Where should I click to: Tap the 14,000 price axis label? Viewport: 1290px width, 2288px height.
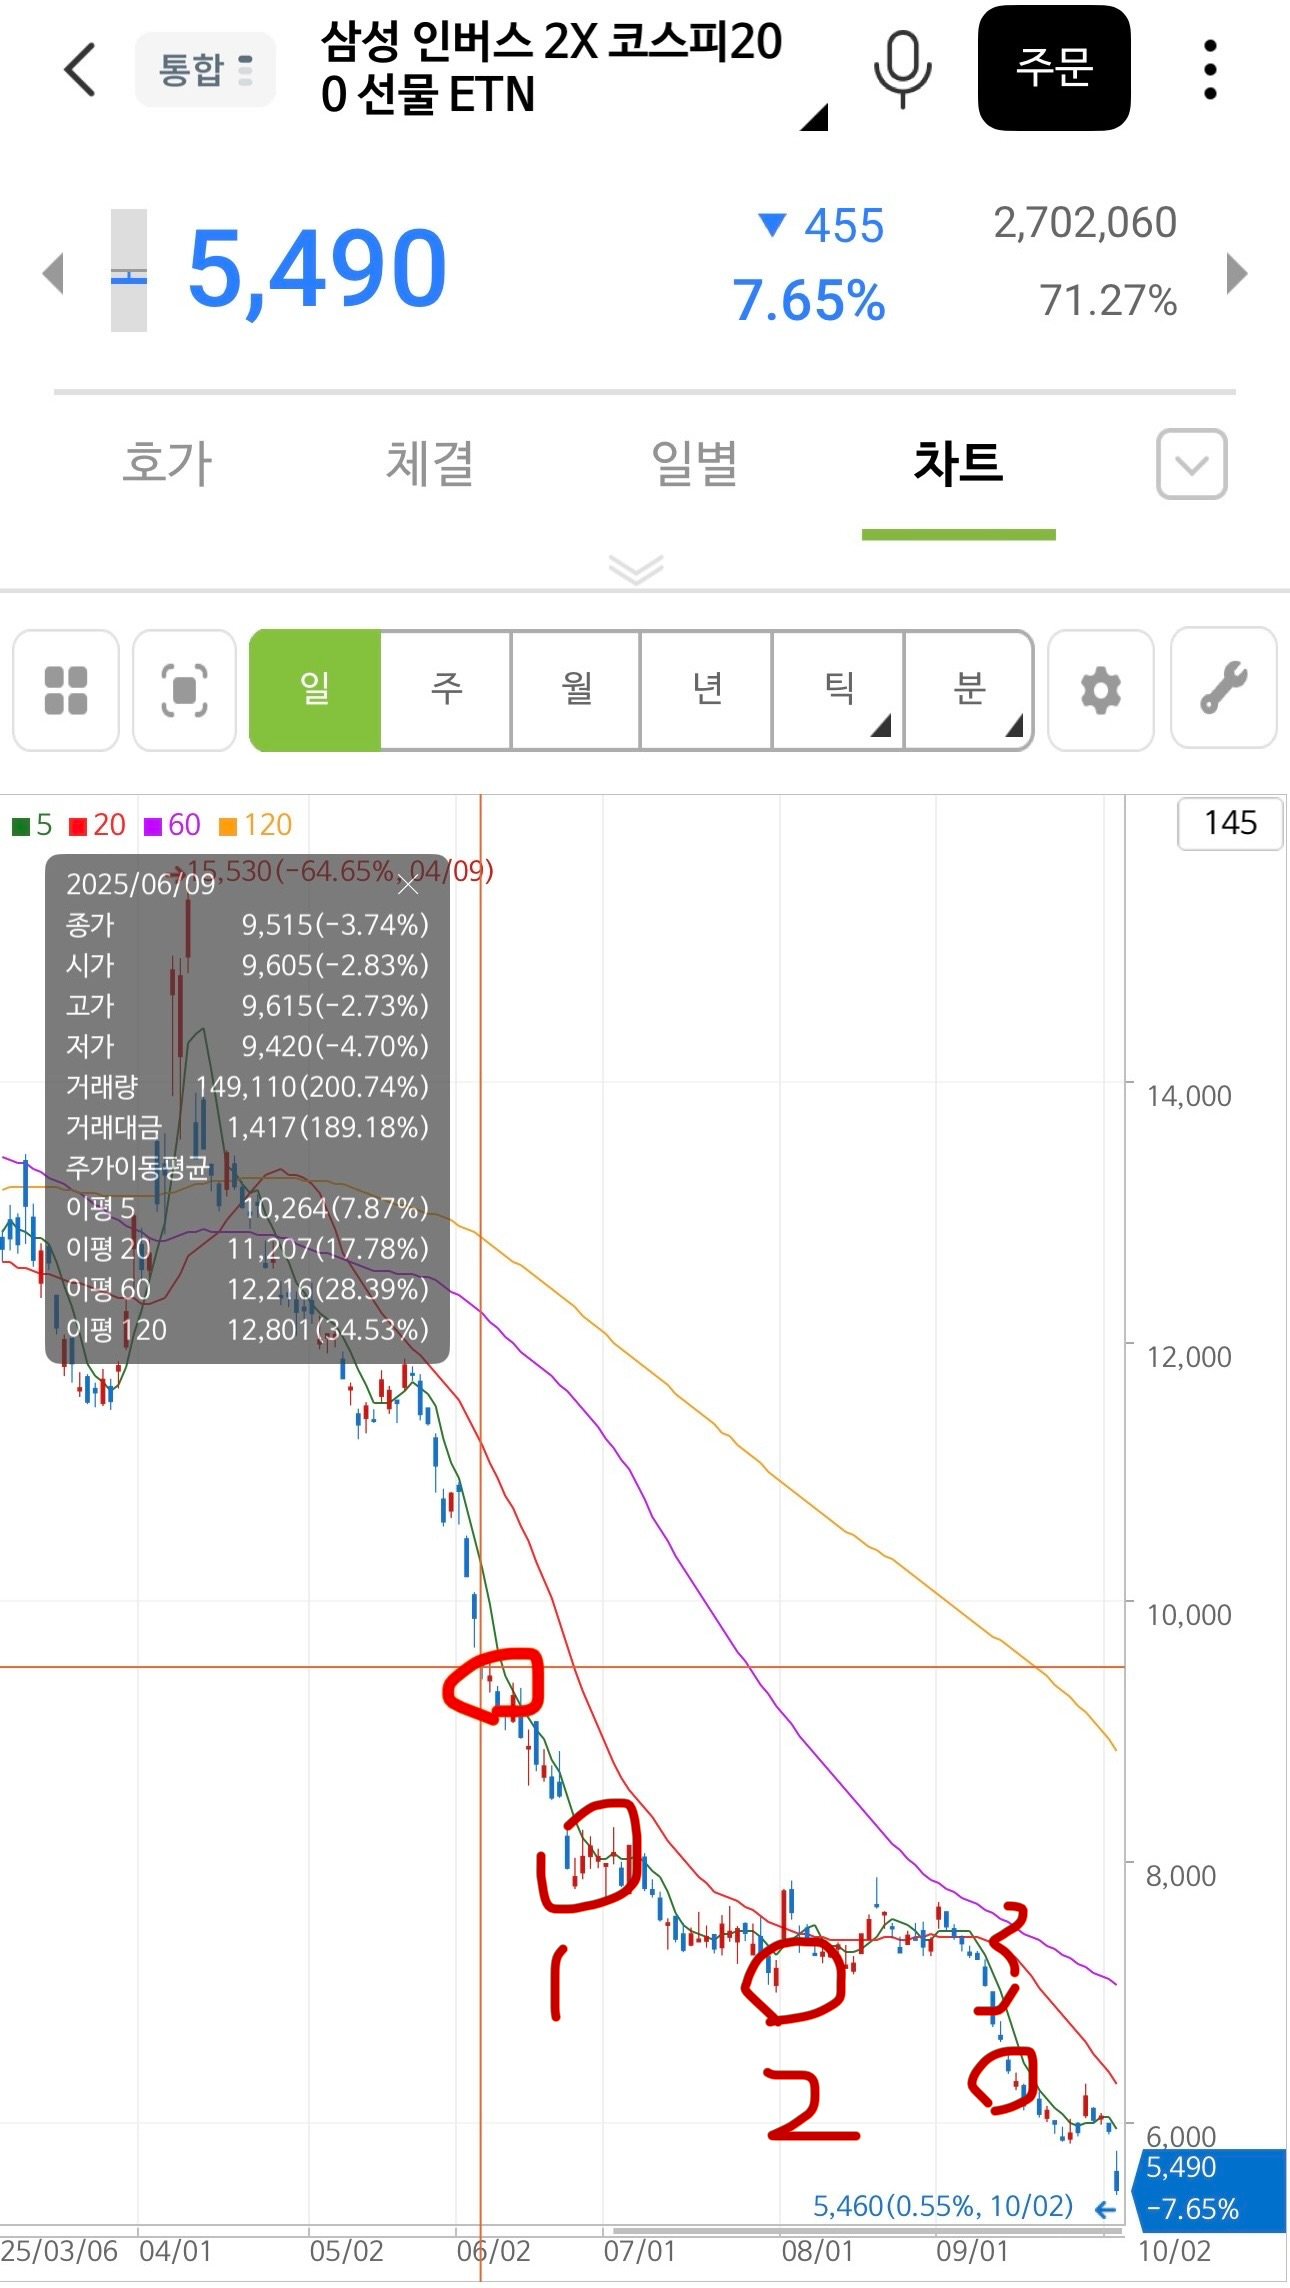[1189, 1096]
